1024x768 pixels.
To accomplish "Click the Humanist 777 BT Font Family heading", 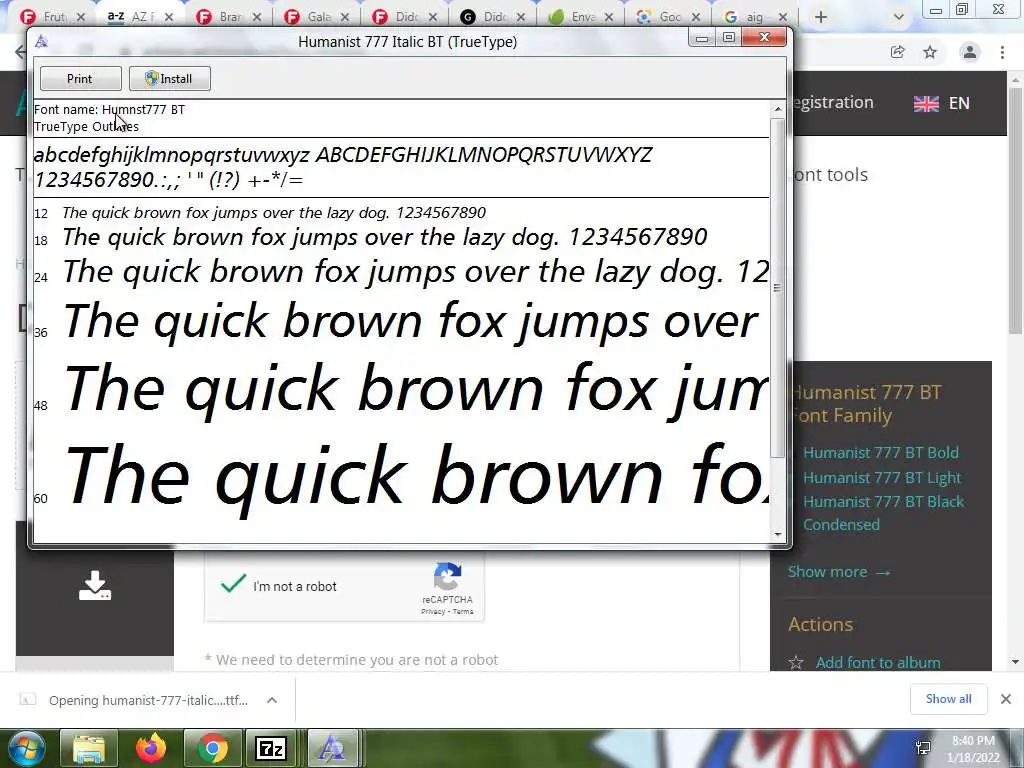I will click(867, 404).
